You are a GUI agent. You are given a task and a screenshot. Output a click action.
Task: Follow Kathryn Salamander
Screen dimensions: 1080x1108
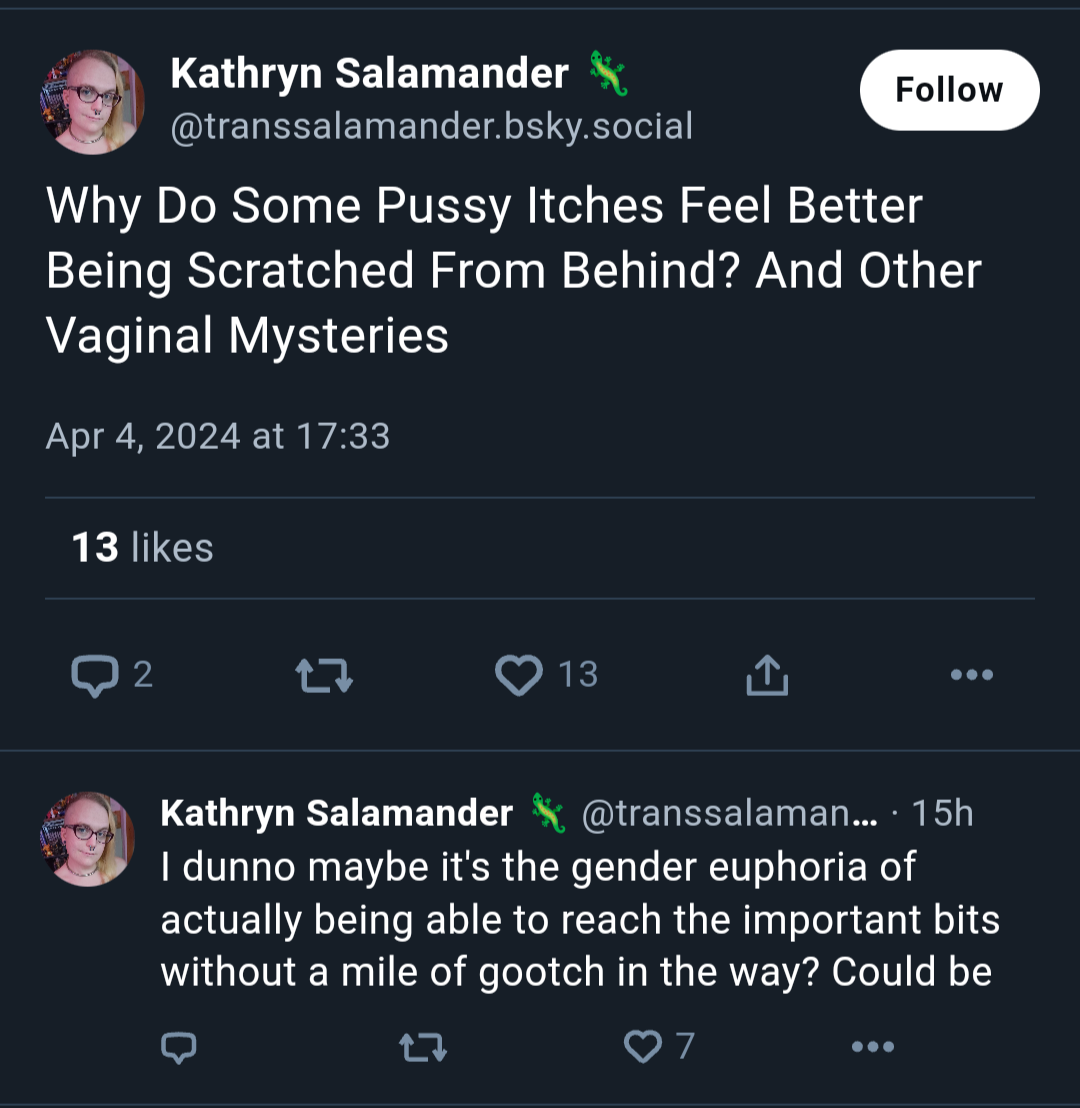click(x=949, y=90)
